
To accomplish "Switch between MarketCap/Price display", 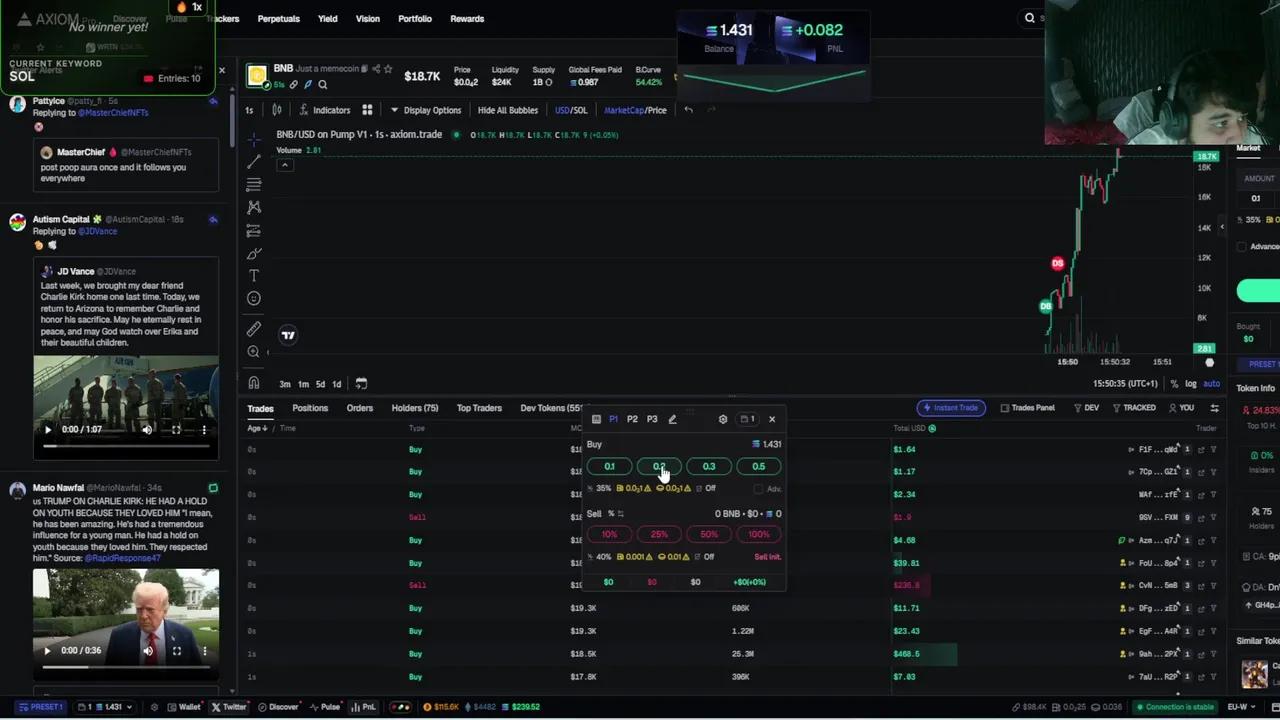I will pyautogui.click(x=635, y=110).
